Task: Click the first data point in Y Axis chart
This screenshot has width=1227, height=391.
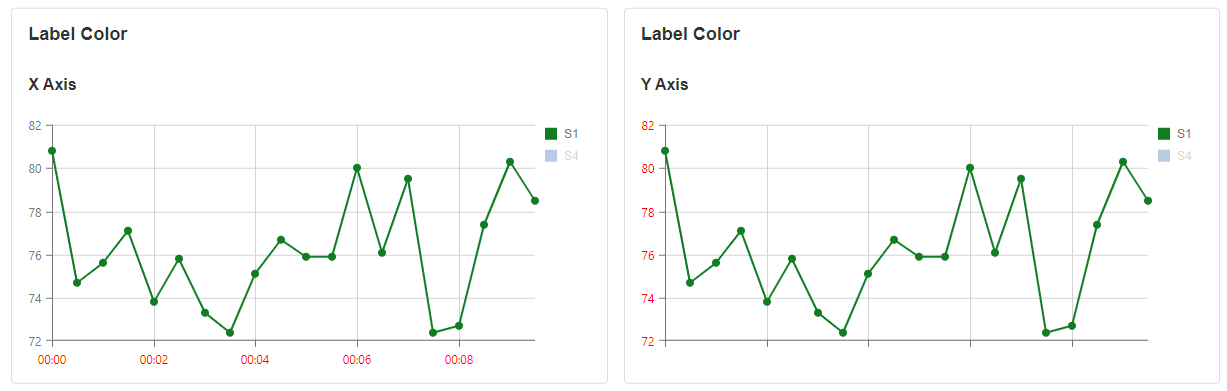Action: pyautogui.click(x=665, y=151)
